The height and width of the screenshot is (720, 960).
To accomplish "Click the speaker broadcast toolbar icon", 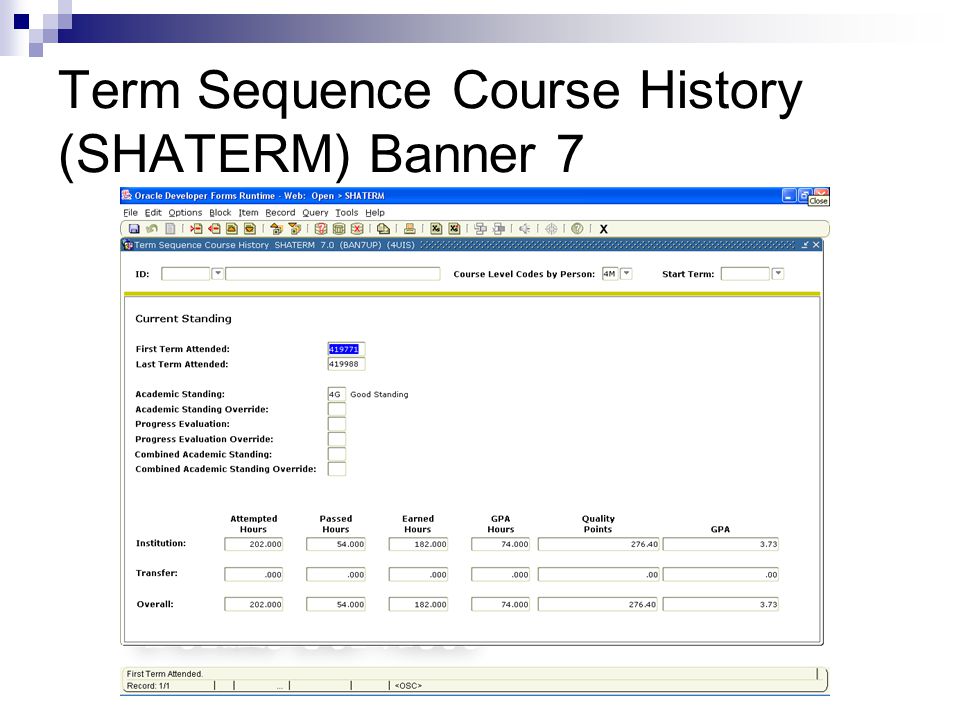I will coord(525,229).
